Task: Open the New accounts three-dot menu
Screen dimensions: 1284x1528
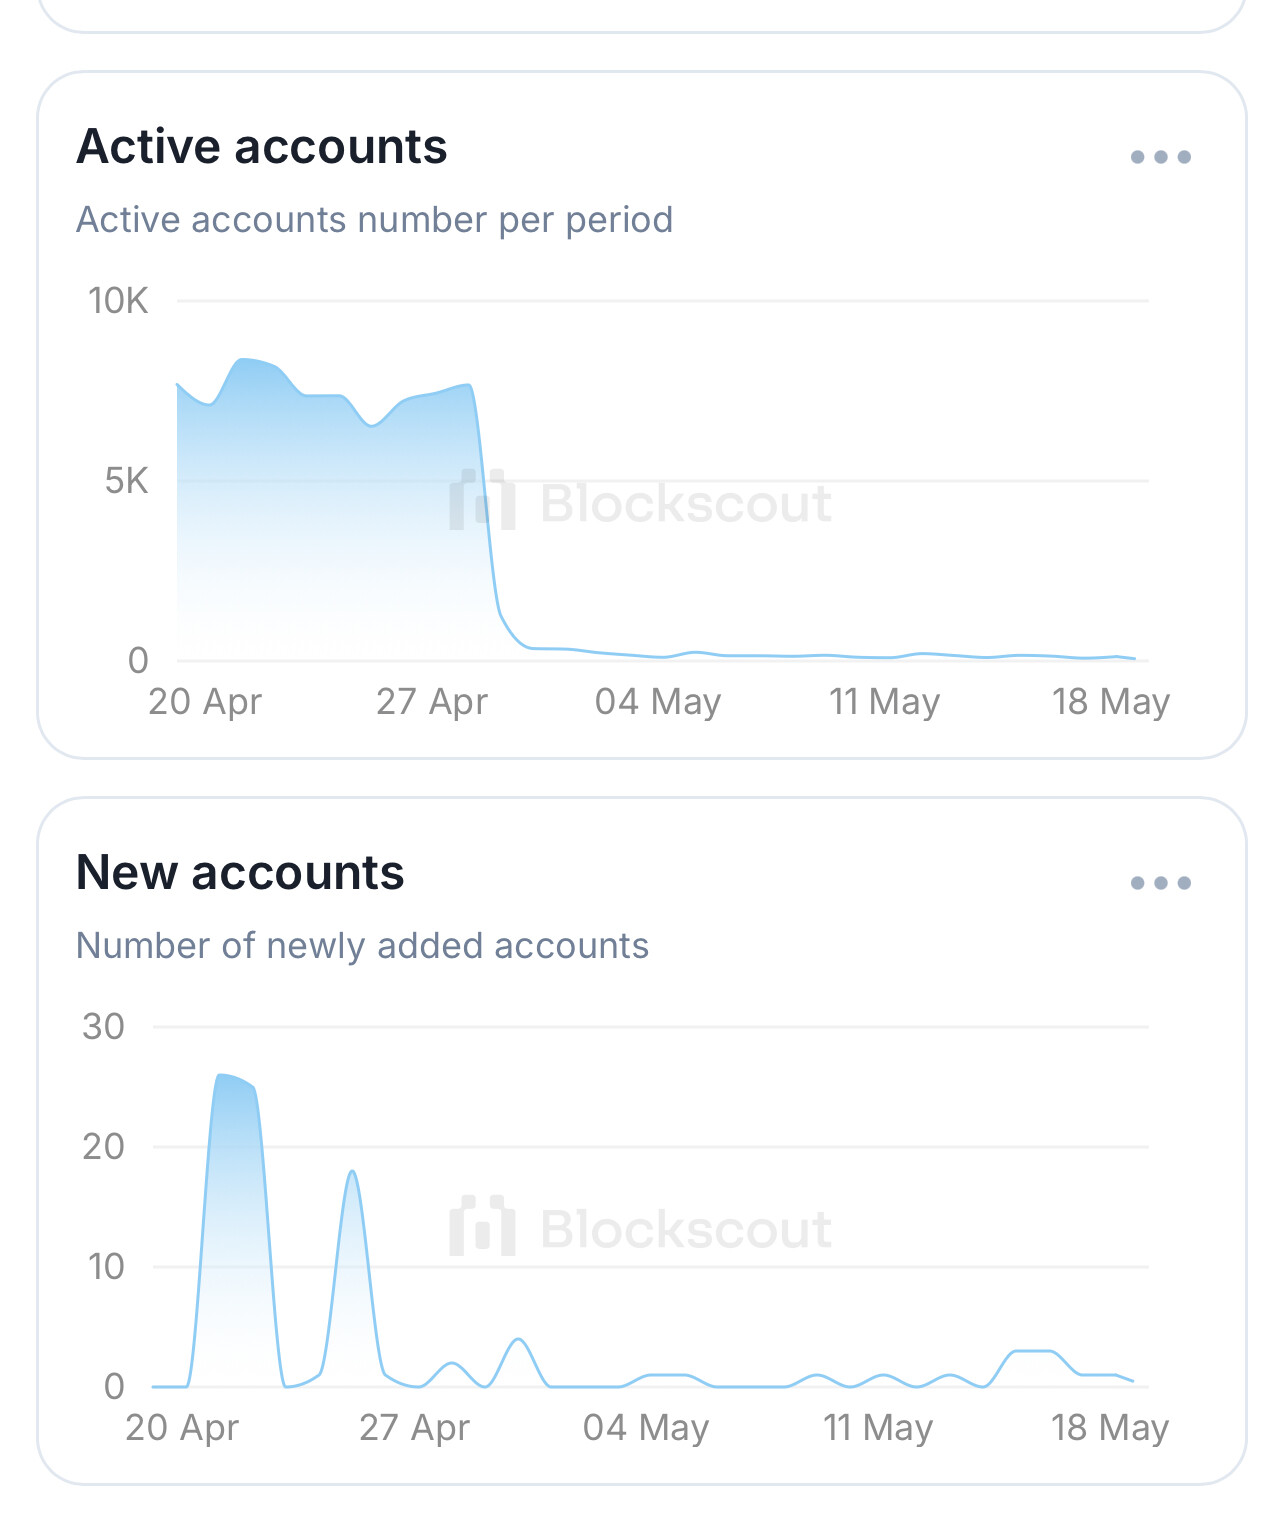Action: pyautogui.click(x=1160, y=883)
